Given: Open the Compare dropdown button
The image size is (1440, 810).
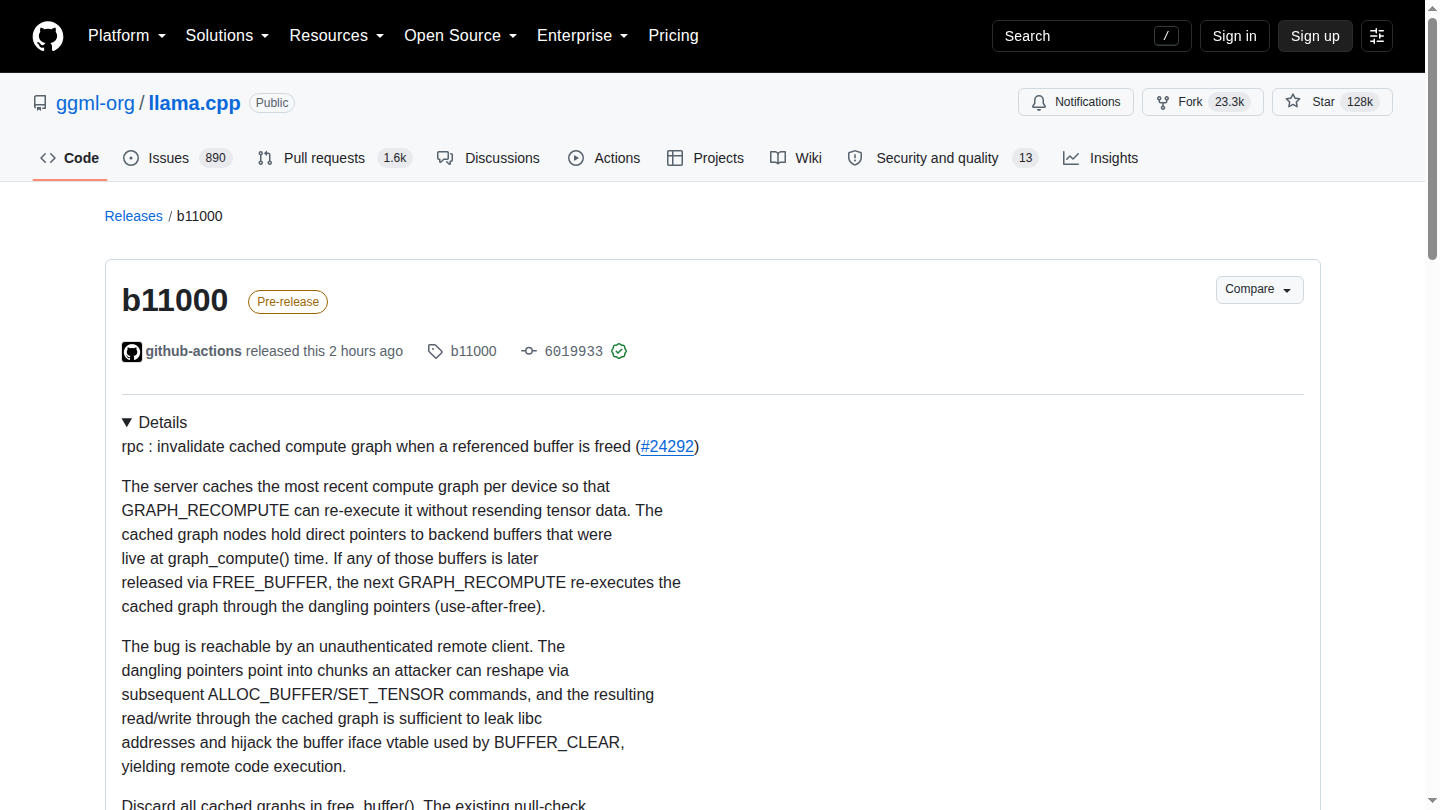Looking at the screenshot, I should [1260, 290].
